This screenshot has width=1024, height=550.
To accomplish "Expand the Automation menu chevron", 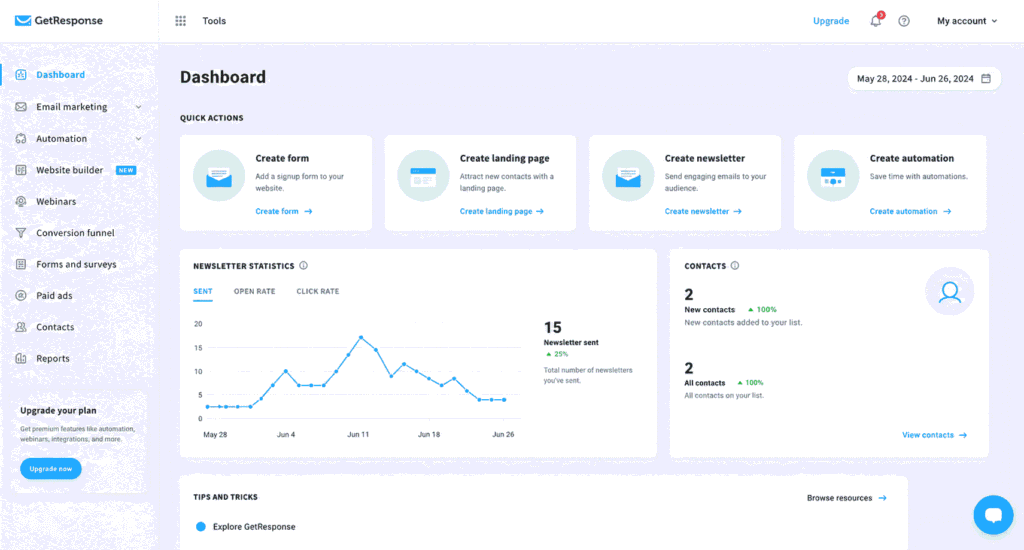I will (138, 138).
